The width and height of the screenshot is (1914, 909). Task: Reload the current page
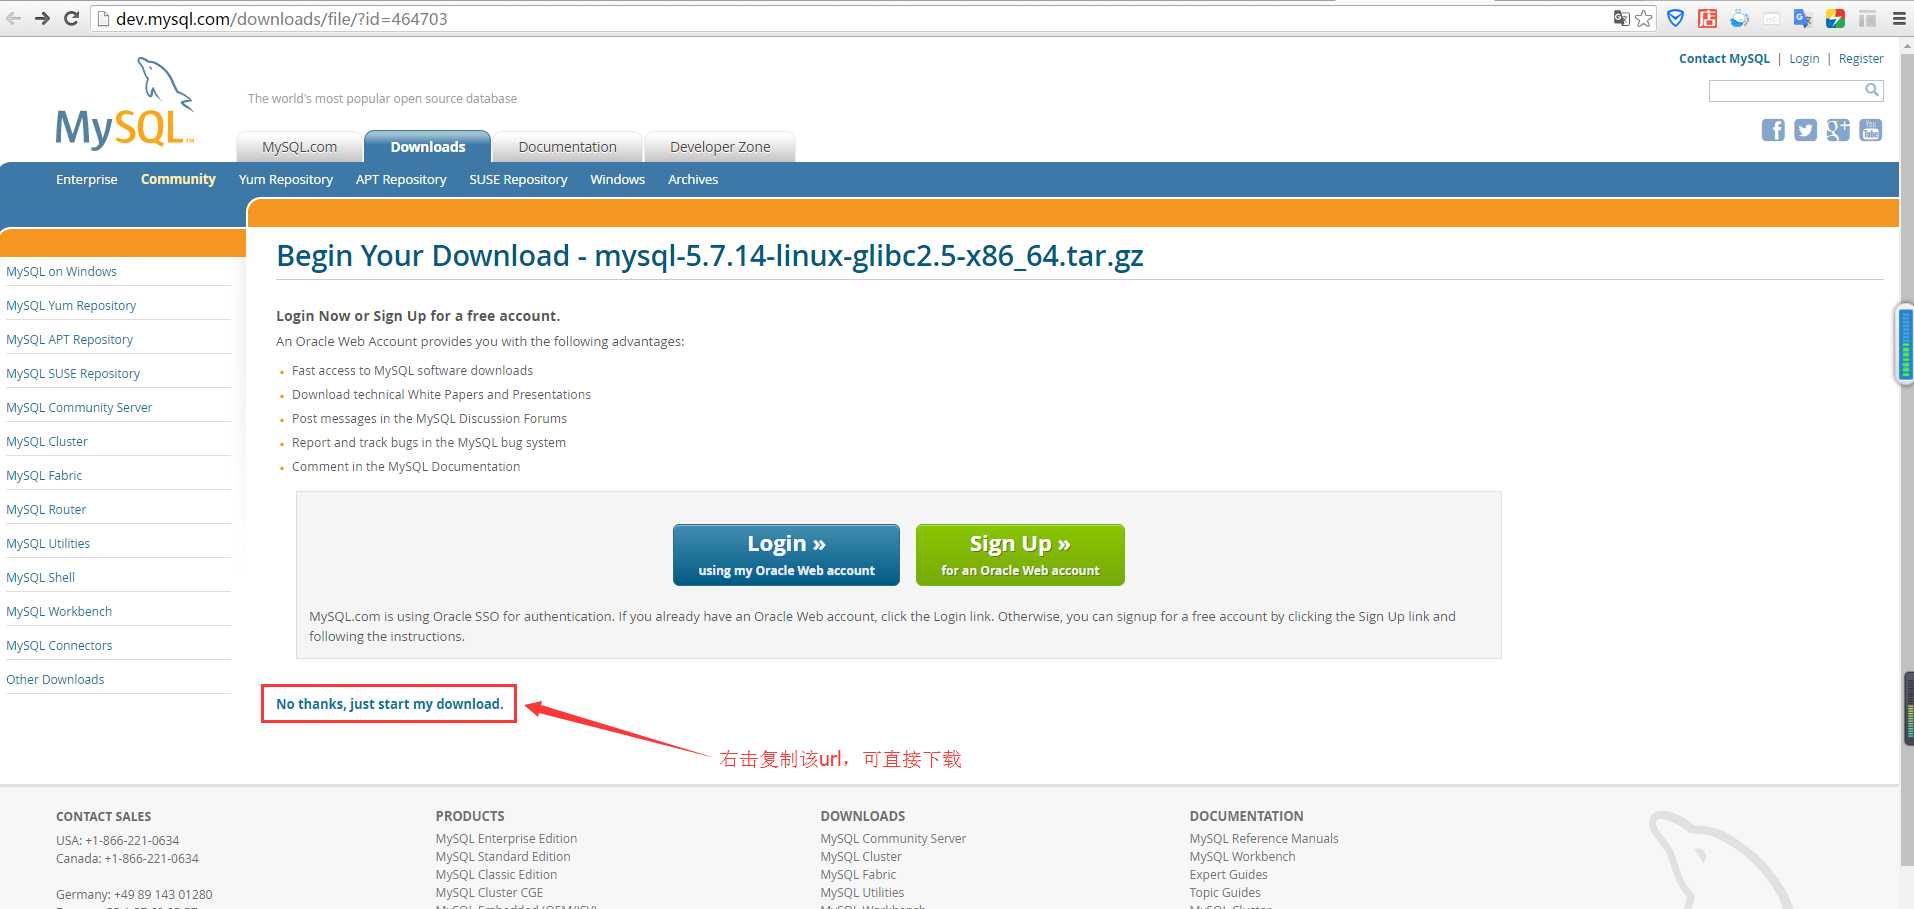[71, 18]
